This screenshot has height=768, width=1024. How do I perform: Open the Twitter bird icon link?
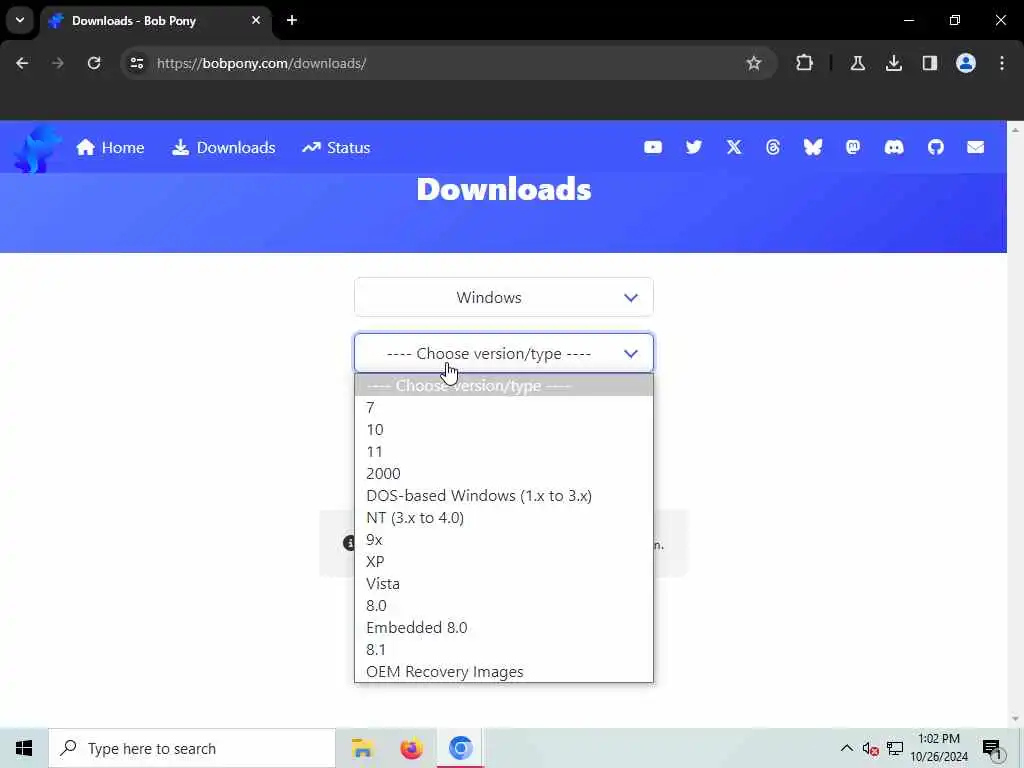(694, 148)
